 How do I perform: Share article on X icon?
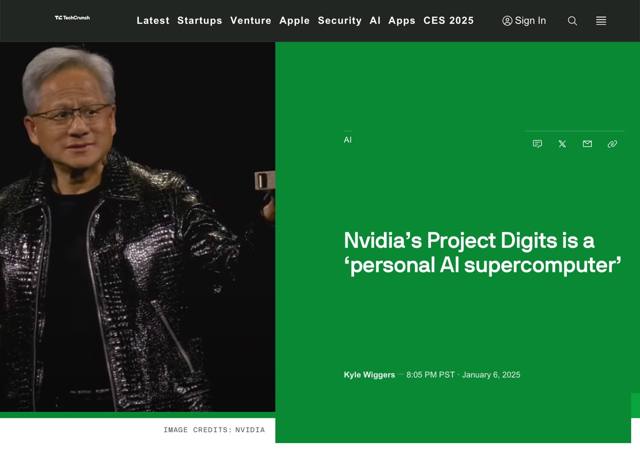coord(562,144)
